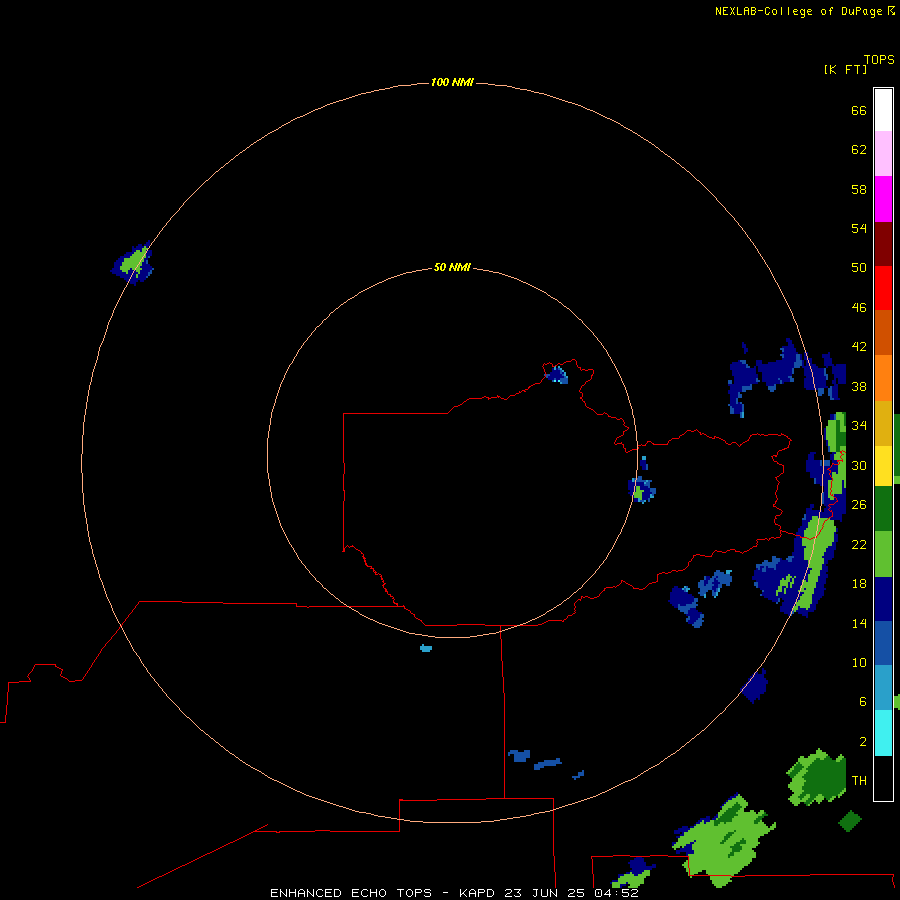The width and height of the screenshot is (900, 900).
Task: Click the legend value 30
Action: [x=859, y=465]
